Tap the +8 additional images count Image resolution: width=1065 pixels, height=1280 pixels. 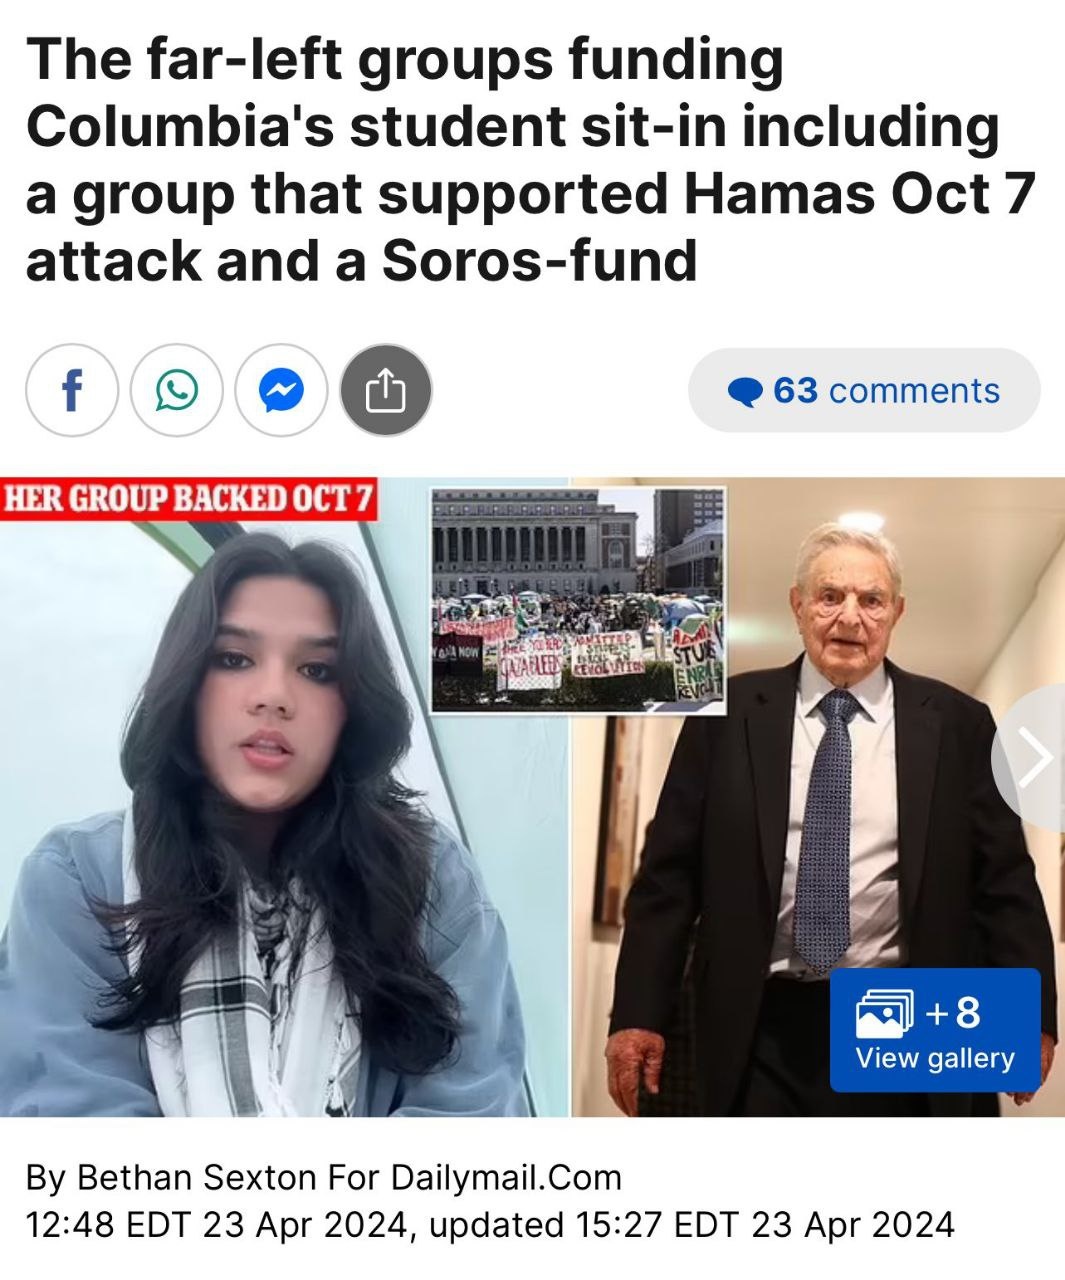click(953, 1012)
